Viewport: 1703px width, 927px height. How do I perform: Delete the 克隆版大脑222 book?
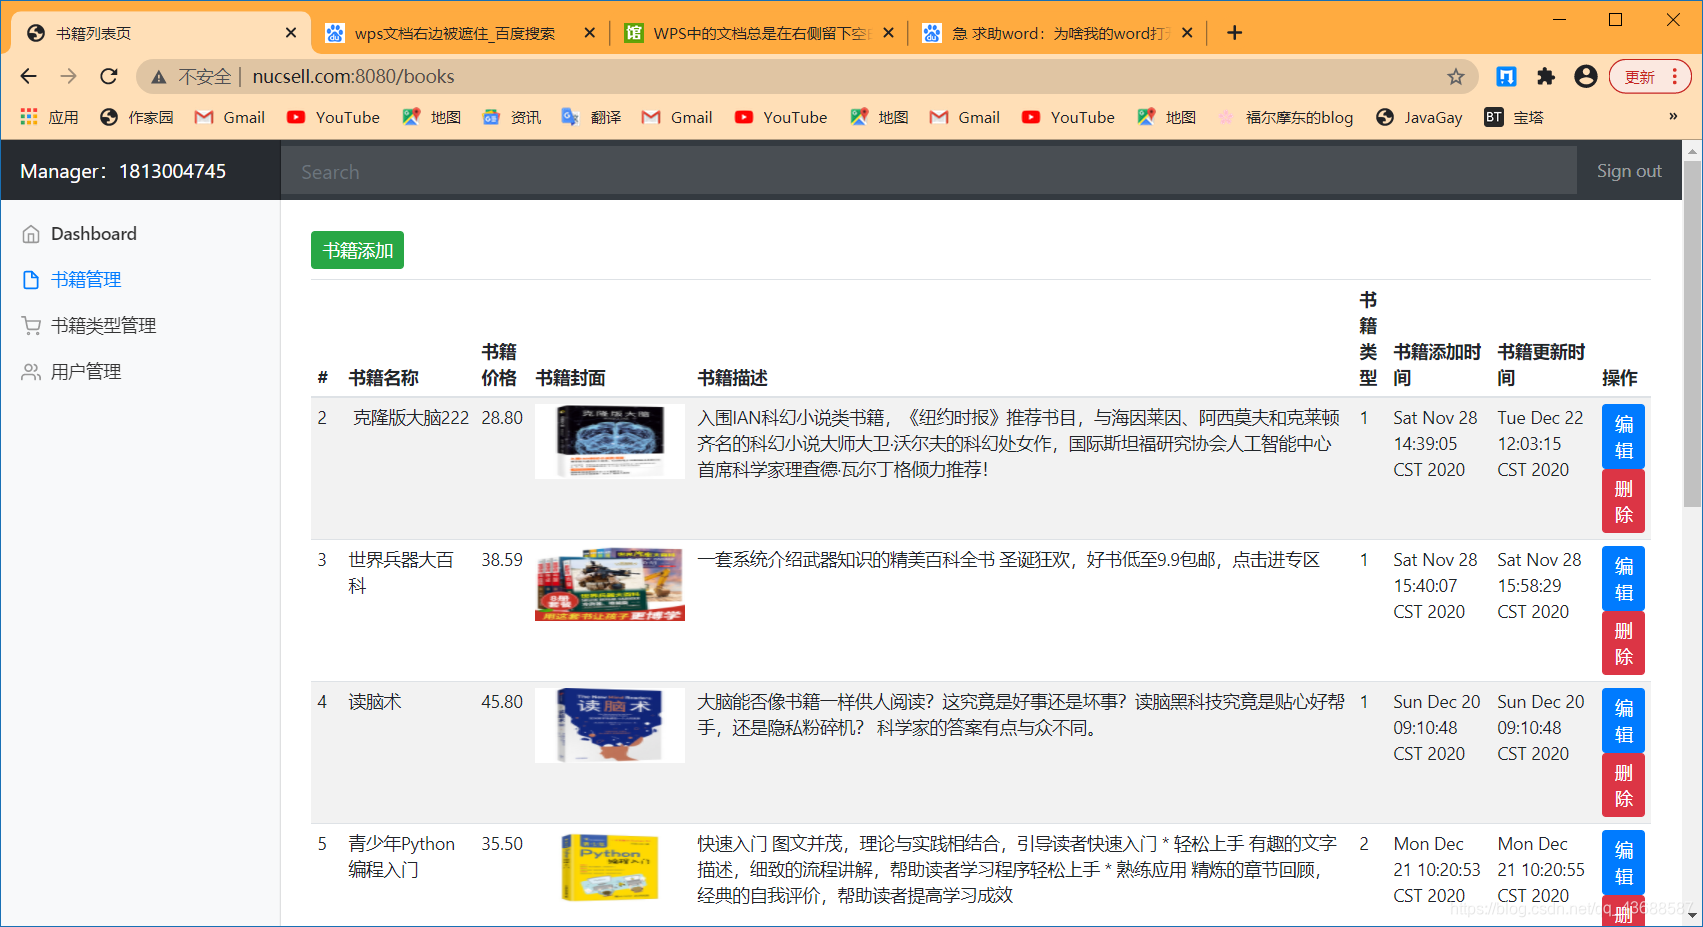pyautogui.click(x=1623, y=502)
